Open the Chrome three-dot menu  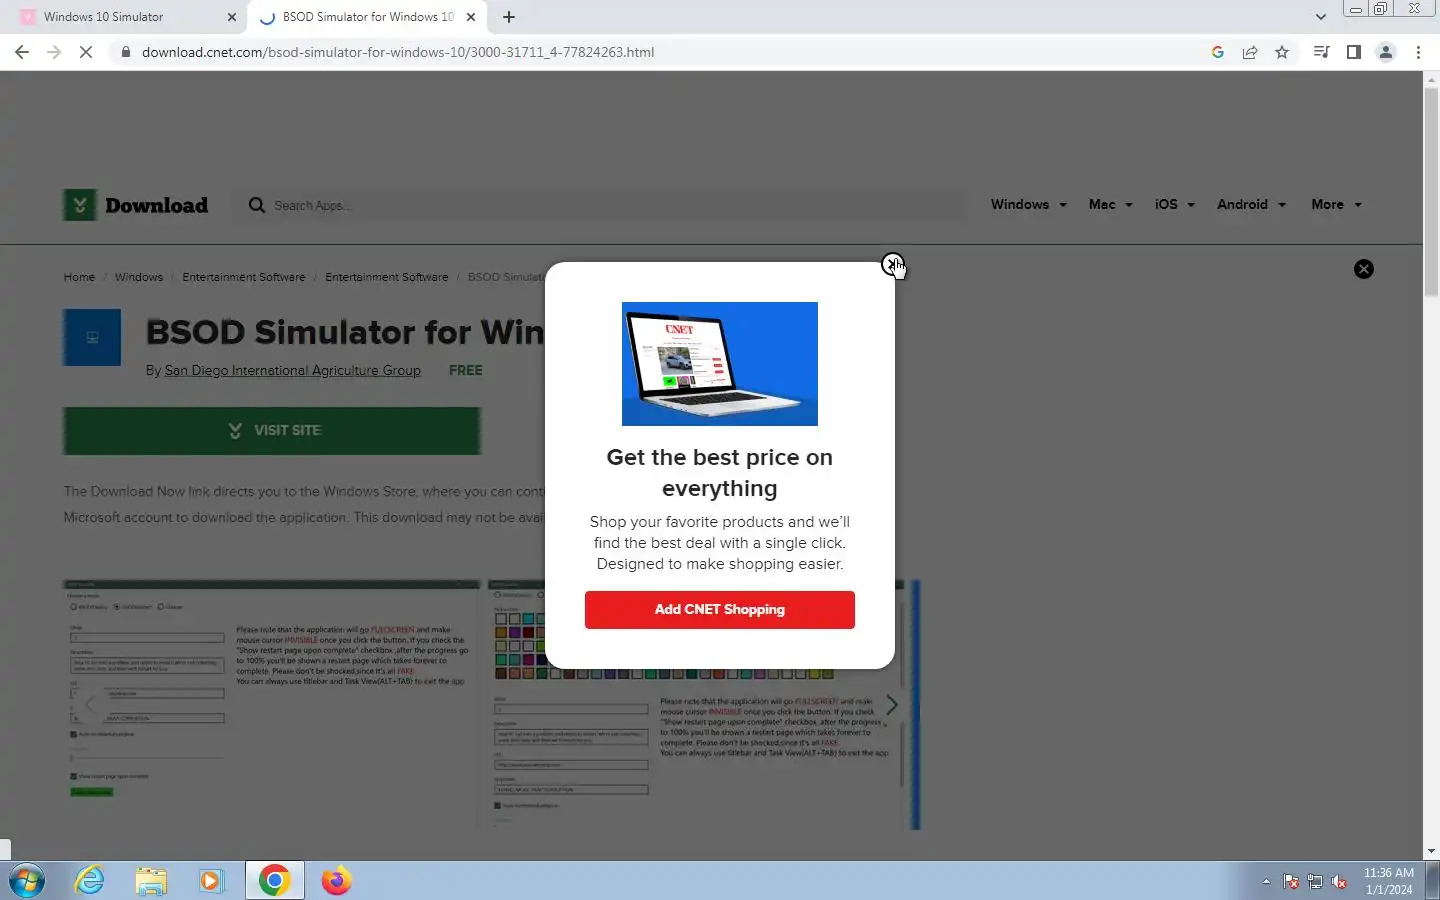[1418, 52]
